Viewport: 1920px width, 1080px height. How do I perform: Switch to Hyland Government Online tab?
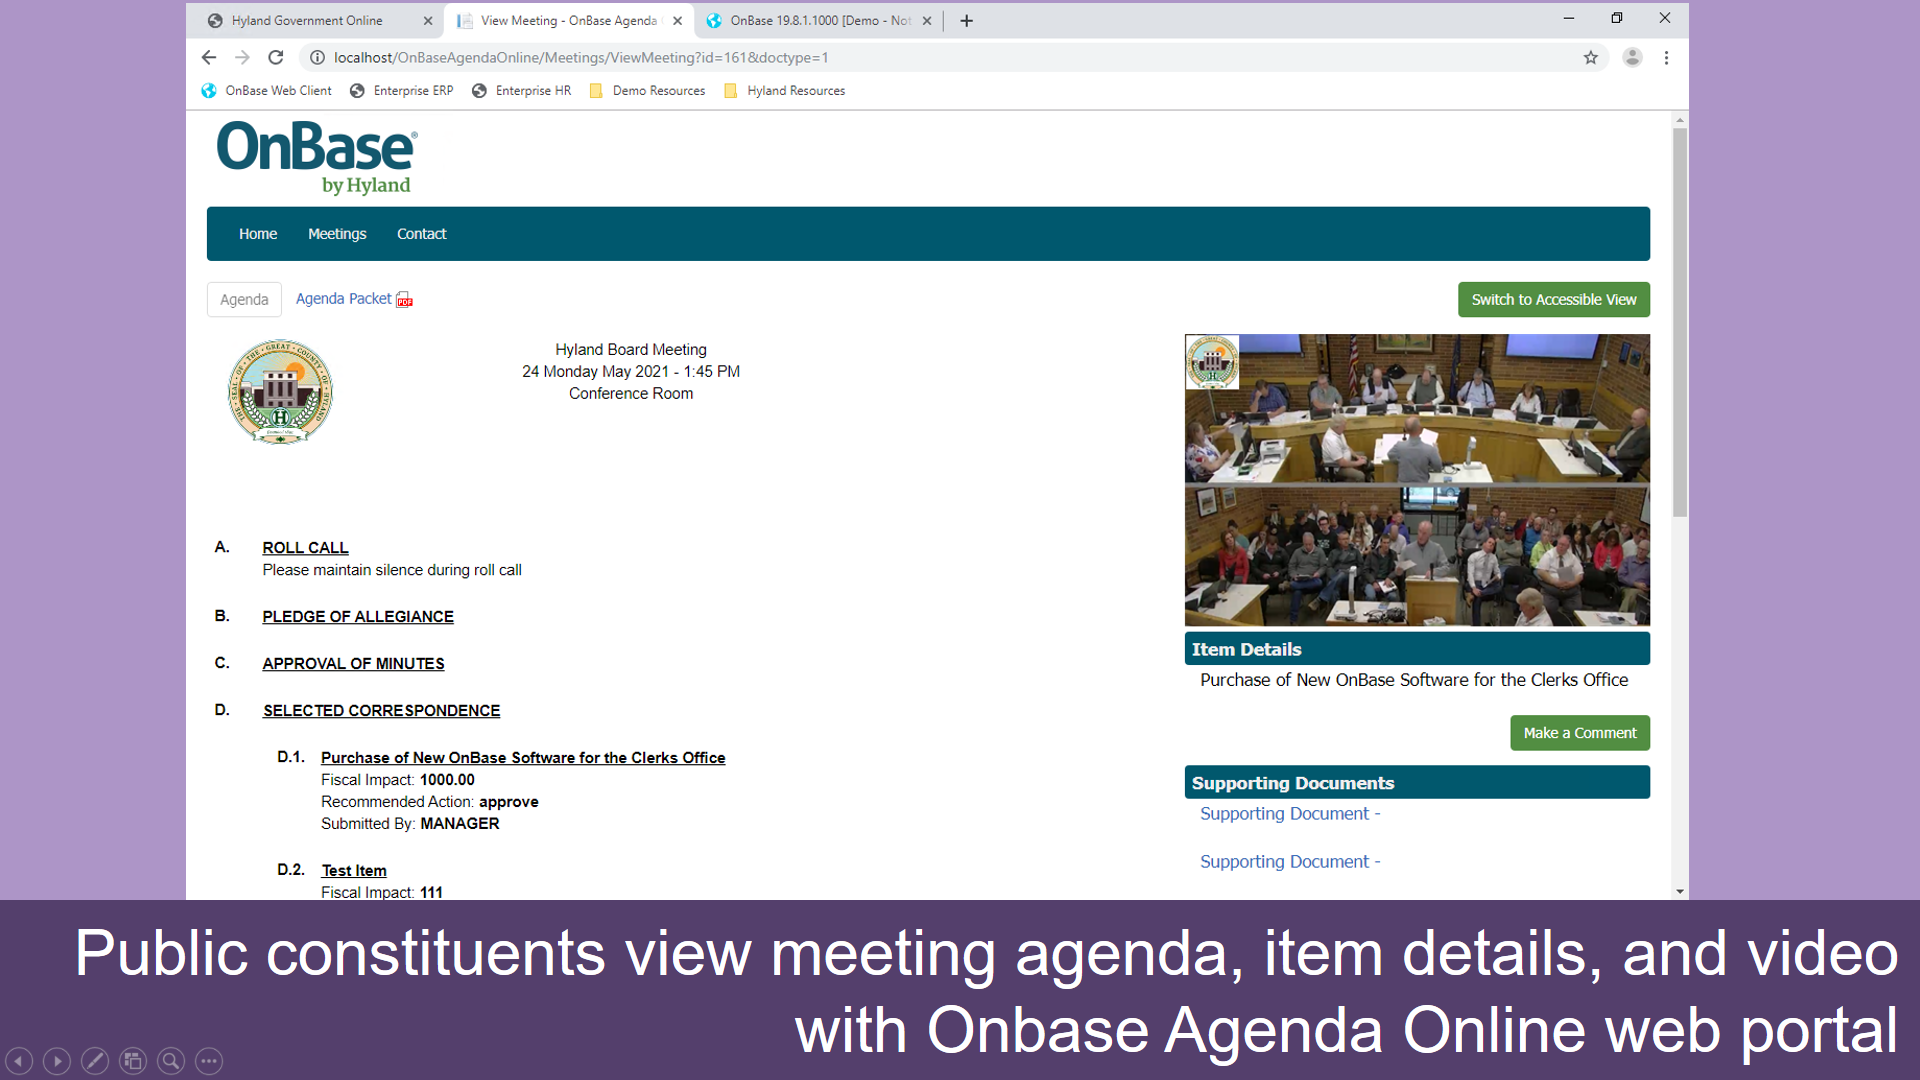[x=310, y=21]
